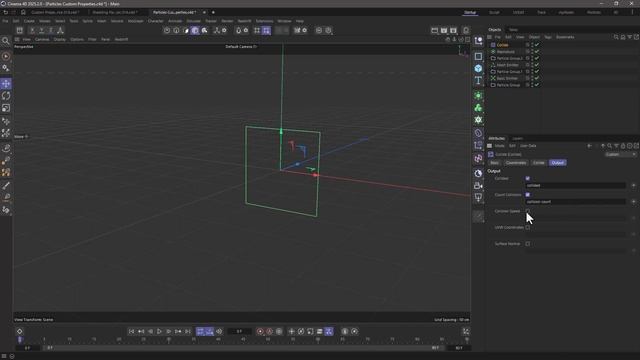640x360 pixels.
Task: Open the hamburger menu in Attributes panel
Action: point(490,146)
